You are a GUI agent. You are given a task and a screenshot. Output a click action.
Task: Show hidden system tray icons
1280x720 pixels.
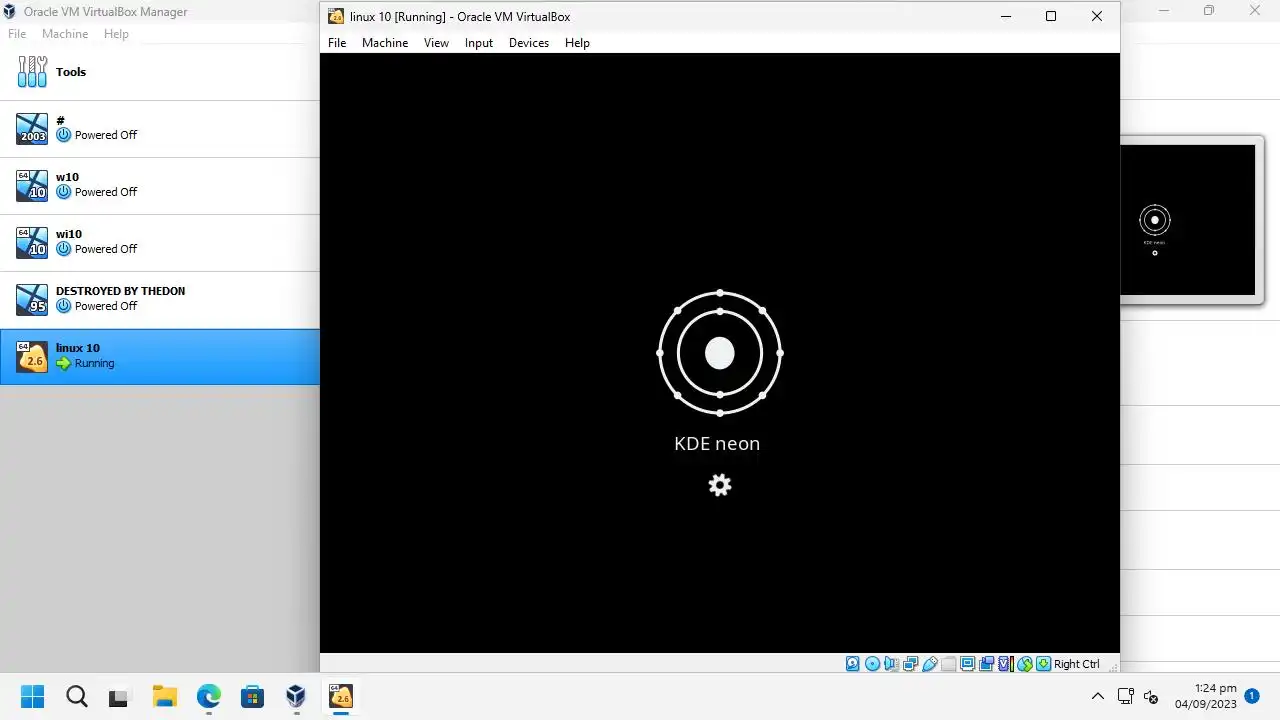tap(1098, 696)
